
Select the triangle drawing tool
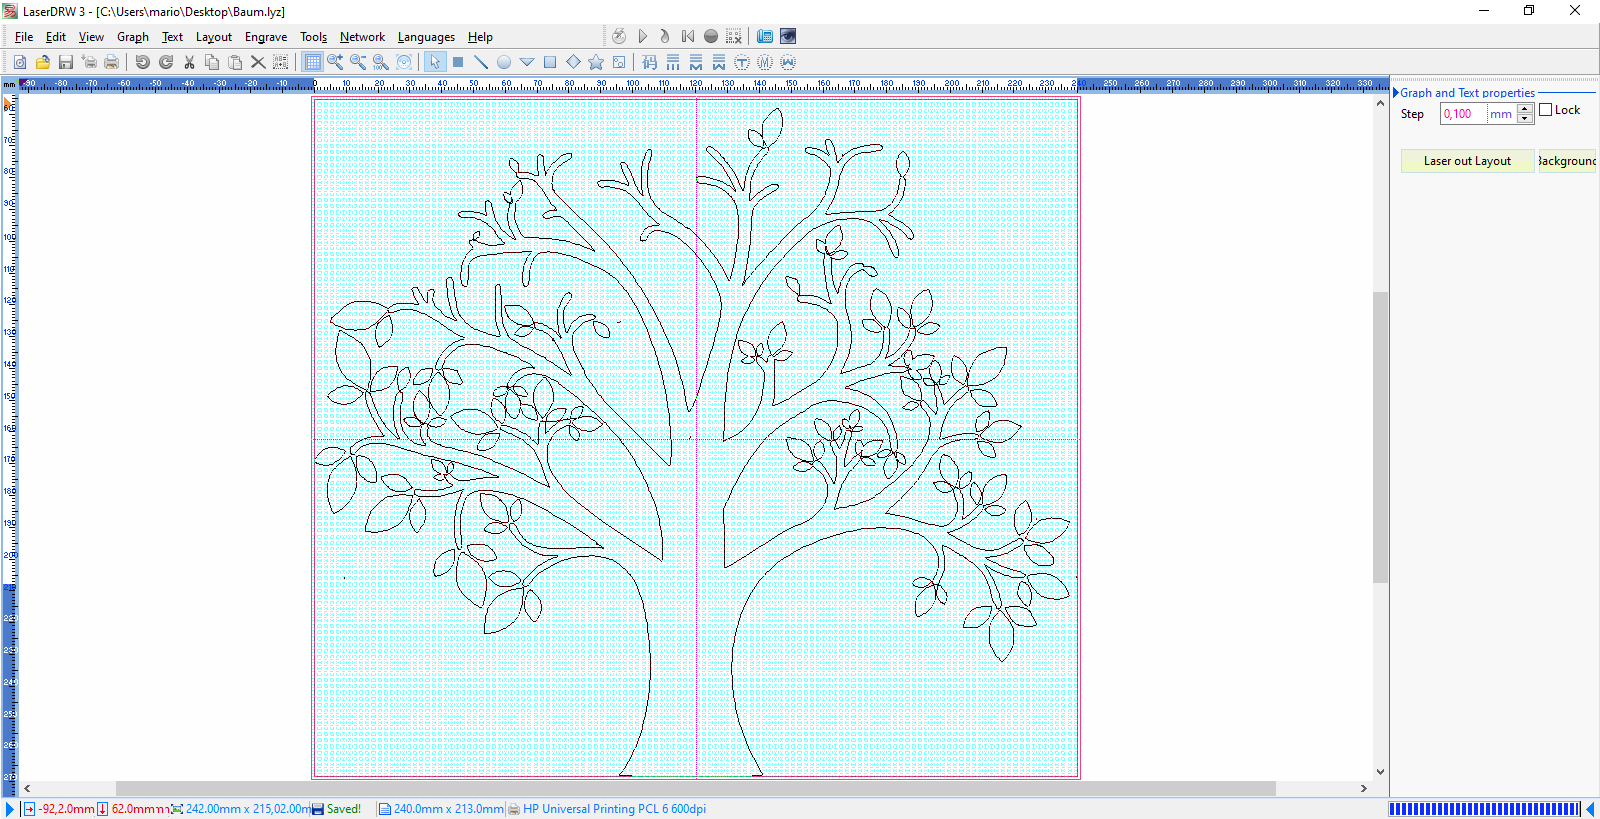pos(527,62)
